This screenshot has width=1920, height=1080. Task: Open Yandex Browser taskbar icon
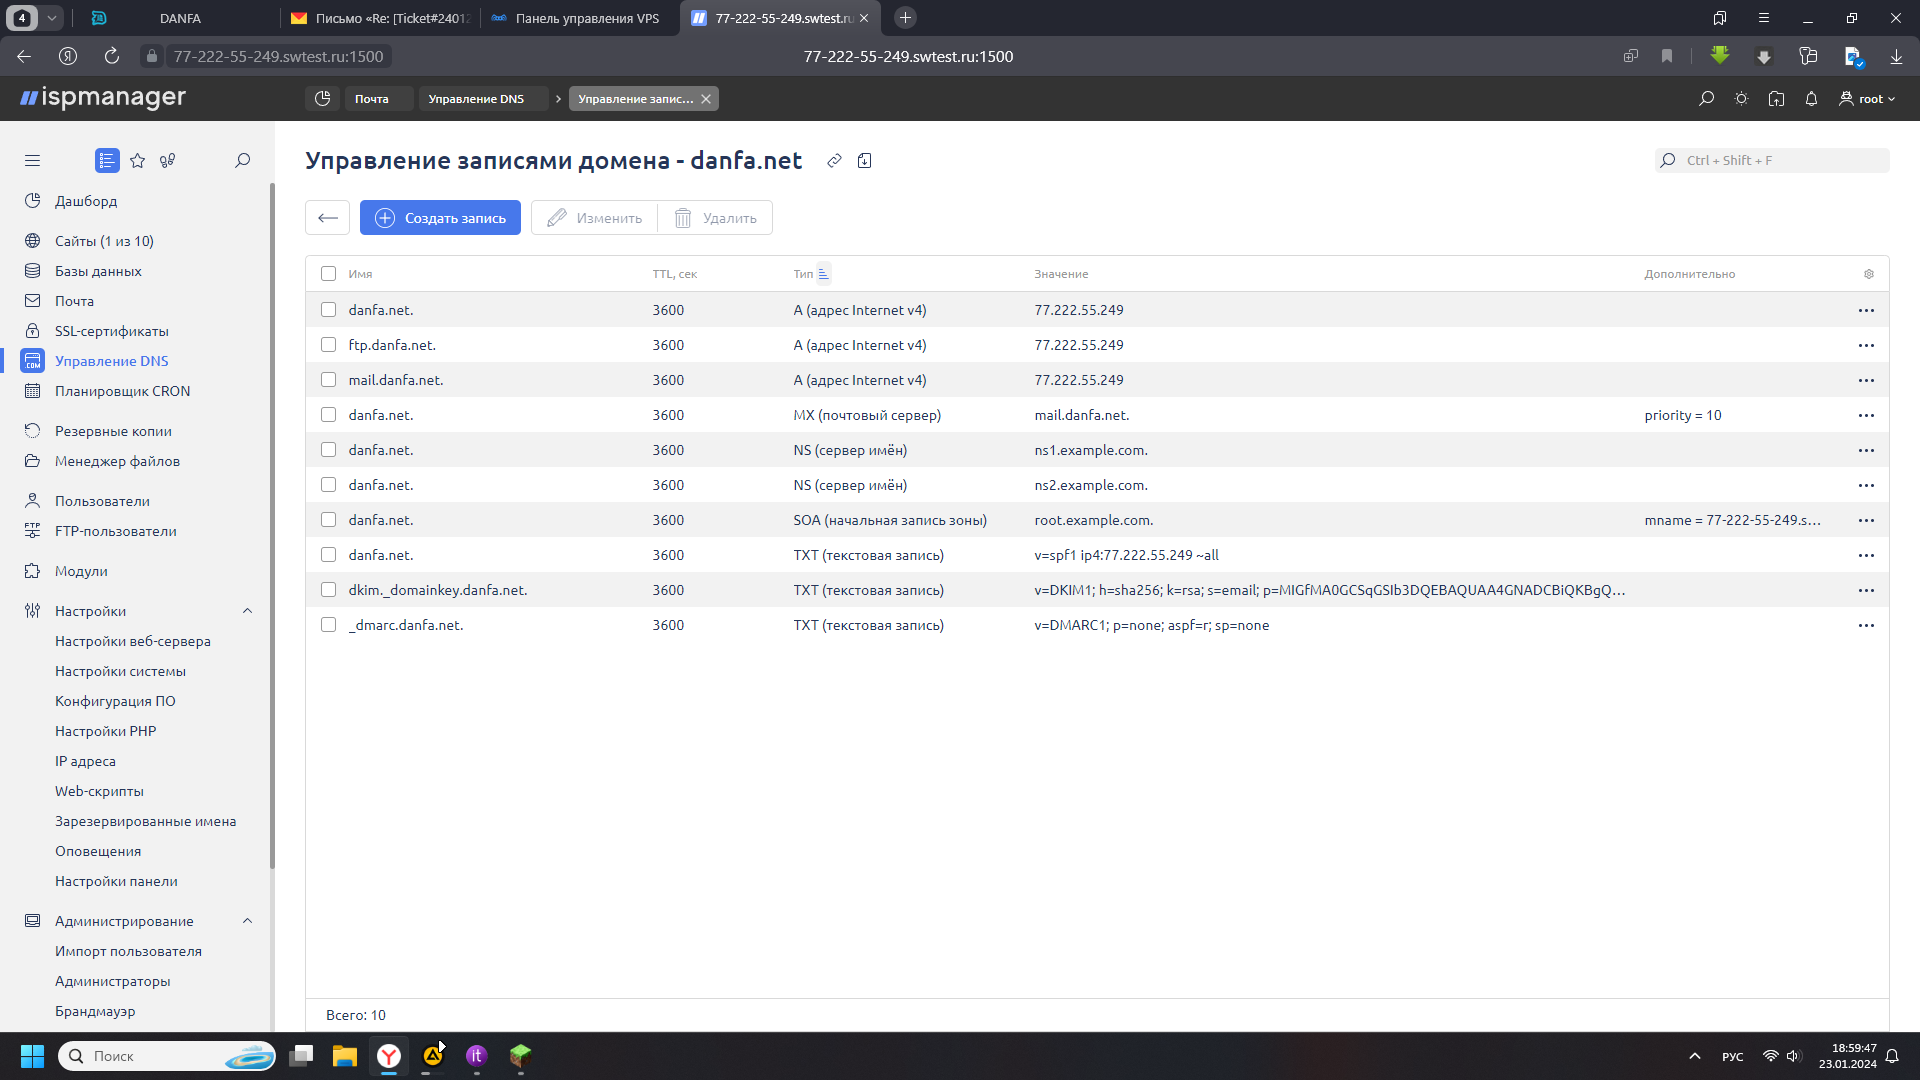pyautogui.click(x=389, y=1056)
